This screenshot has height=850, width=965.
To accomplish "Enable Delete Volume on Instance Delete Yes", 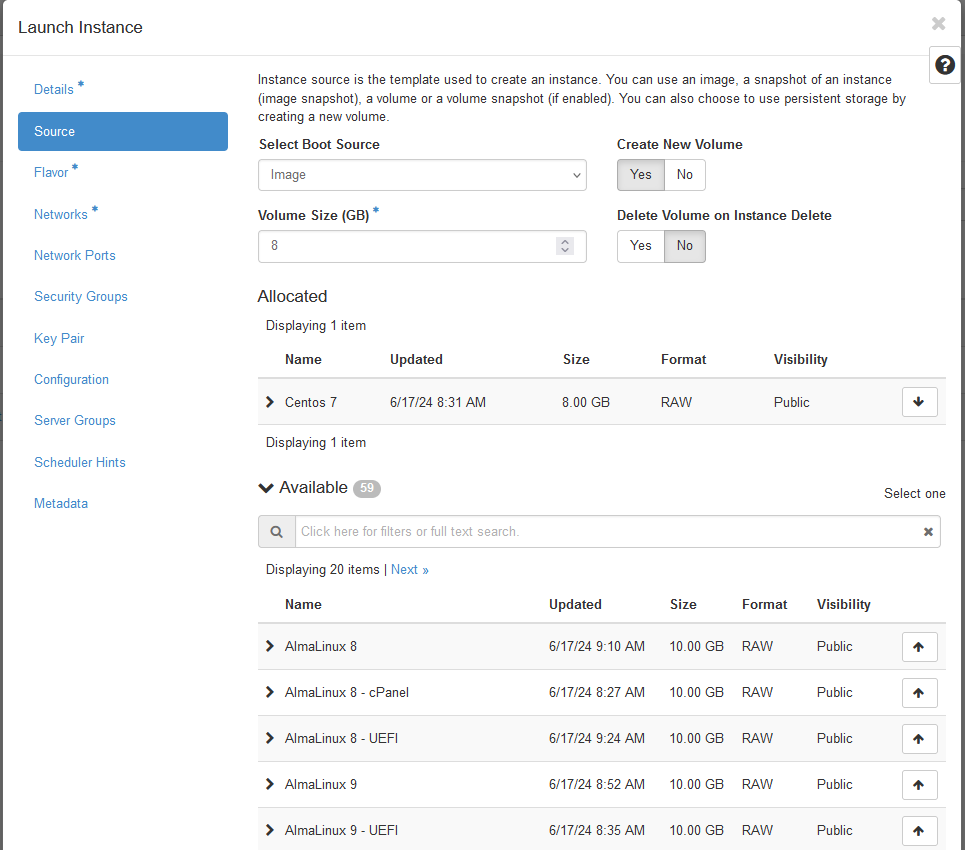I will pyautogui.click(x=641, y=246).
